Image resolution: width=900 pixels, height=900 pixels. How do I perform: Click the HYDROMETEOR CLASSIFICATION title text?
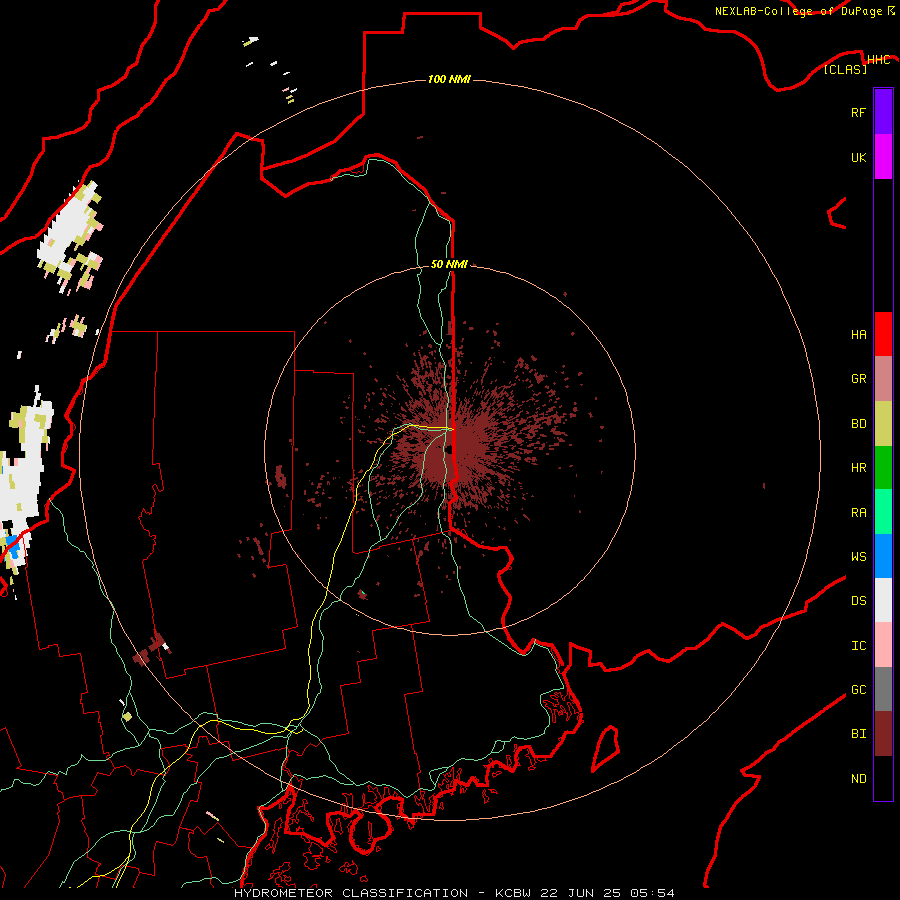coord(351,893)
